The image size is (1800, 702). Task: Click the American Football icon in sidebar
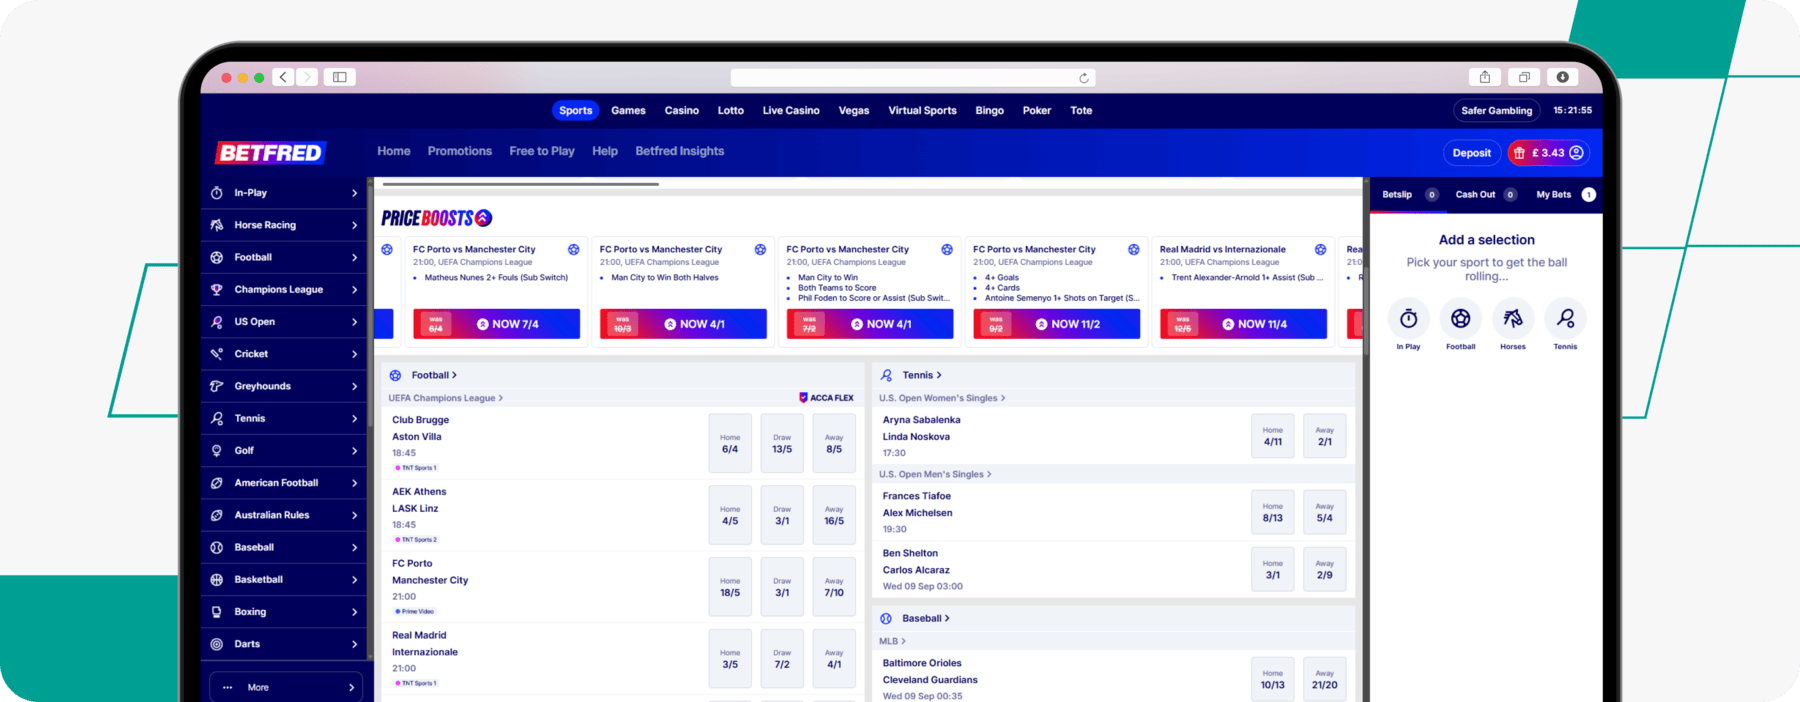pyautogui.click(x=216, y=483)
